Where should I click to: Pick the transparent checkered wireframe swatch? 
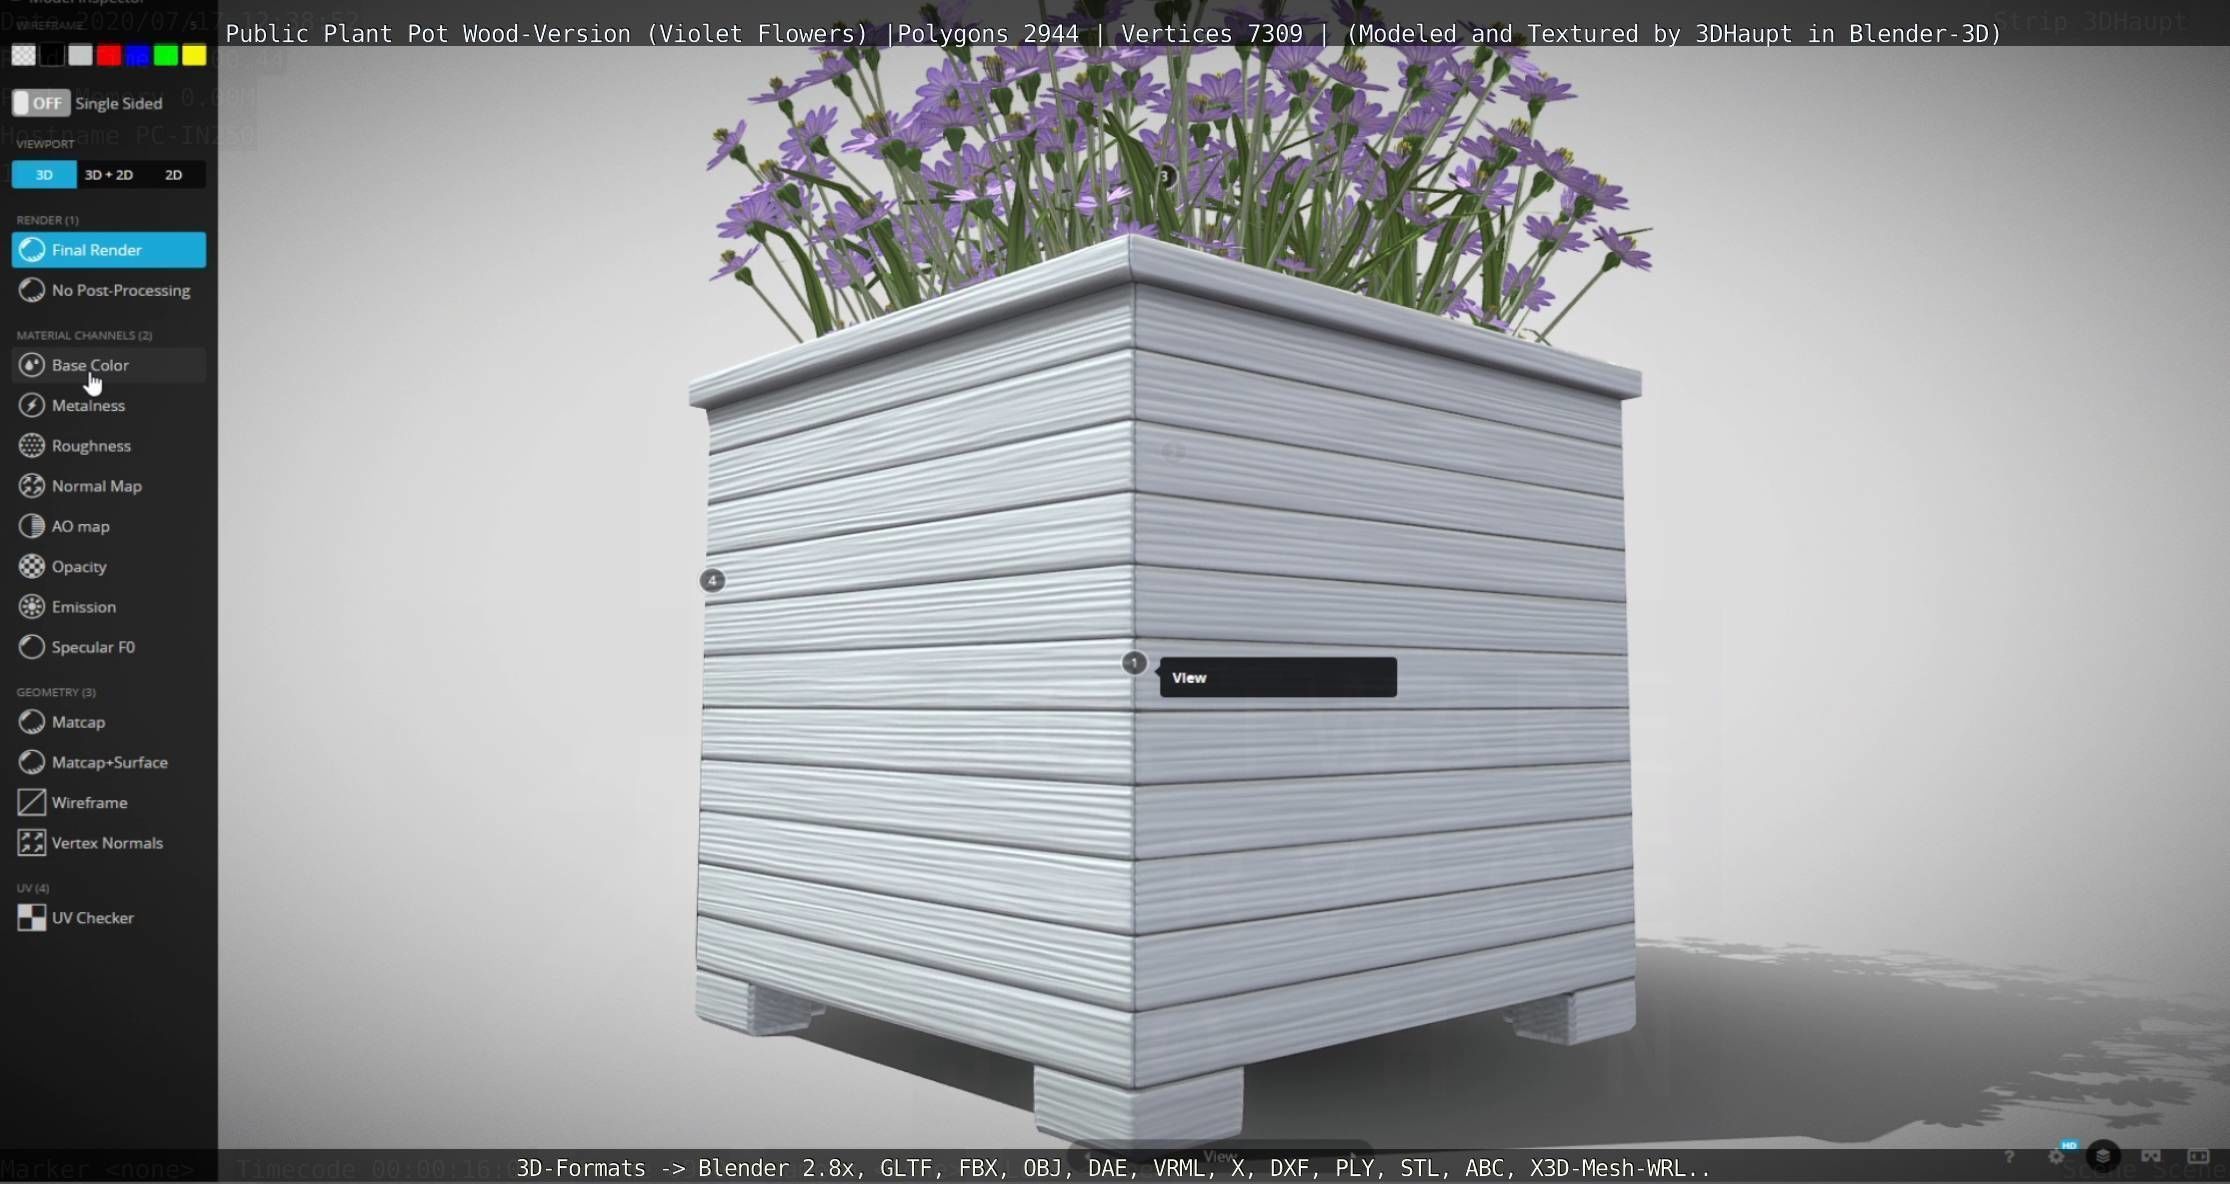point(24,55)
